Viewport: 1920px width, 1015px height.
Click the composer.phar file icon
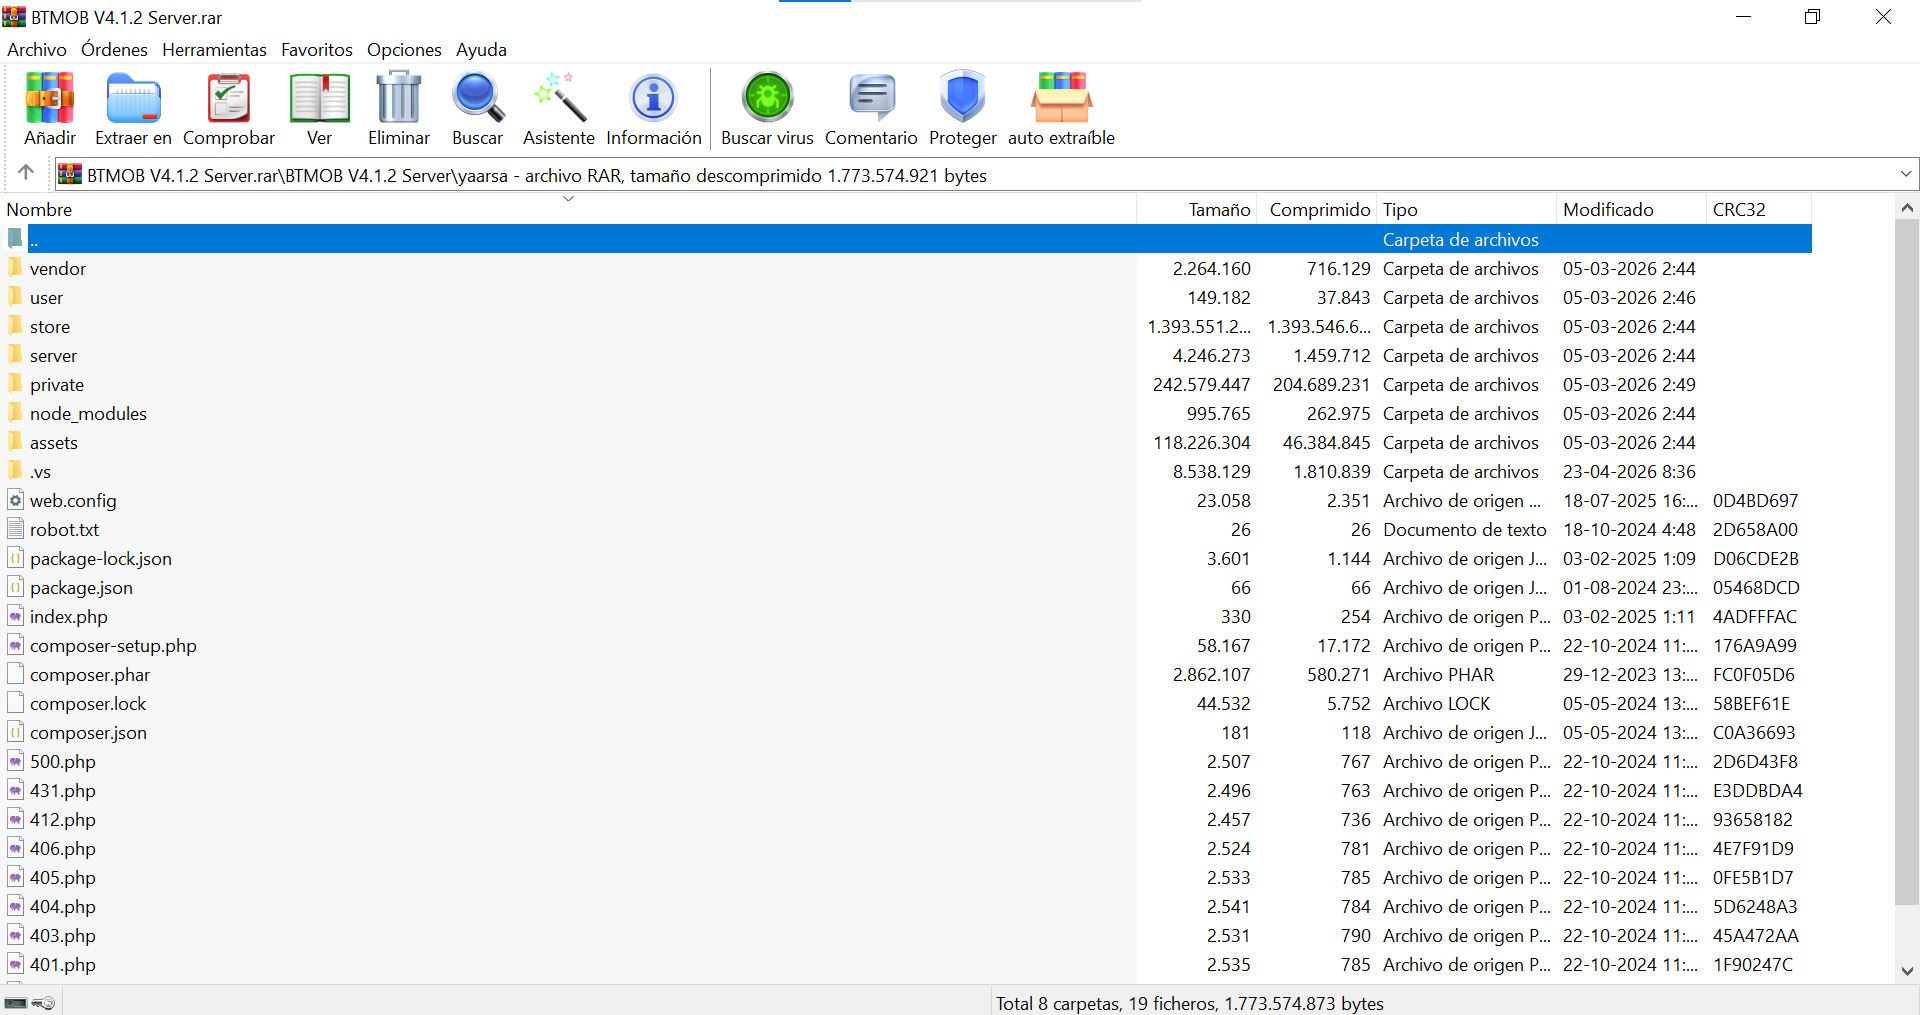pyautogui.click(x=15, y=674)
